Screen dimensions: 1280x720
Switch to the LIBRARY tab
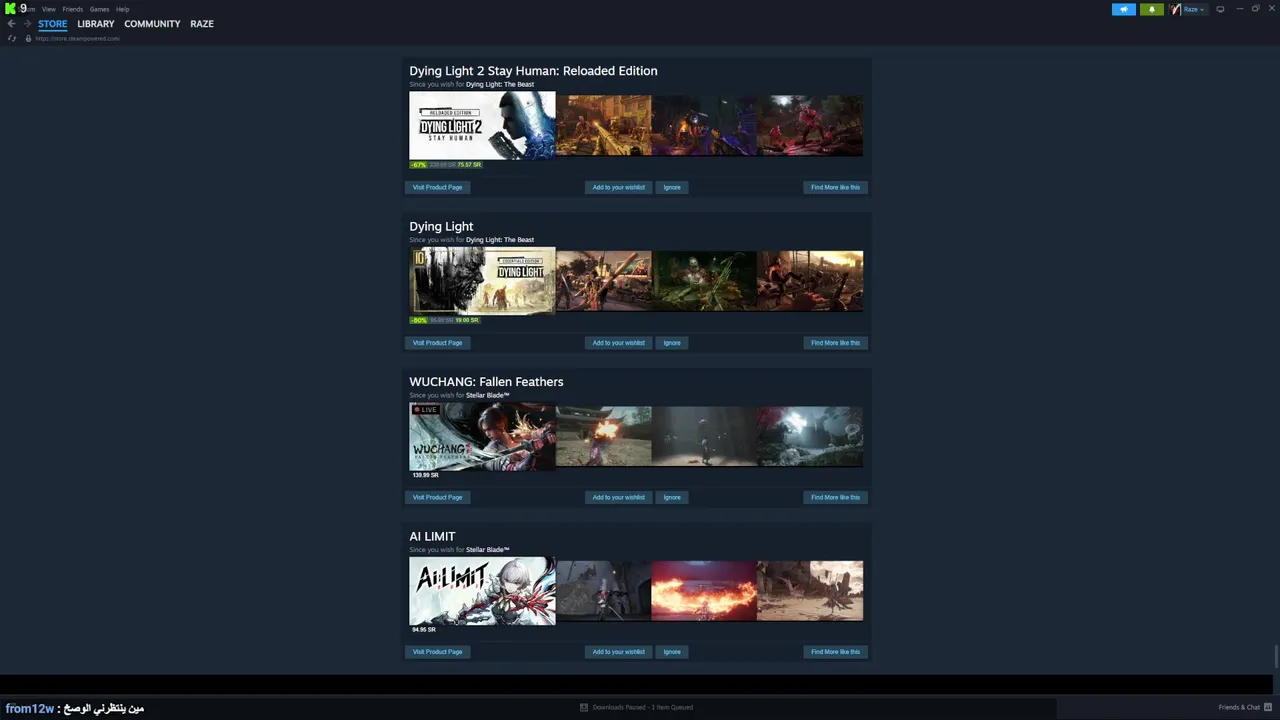click(96, 24)
